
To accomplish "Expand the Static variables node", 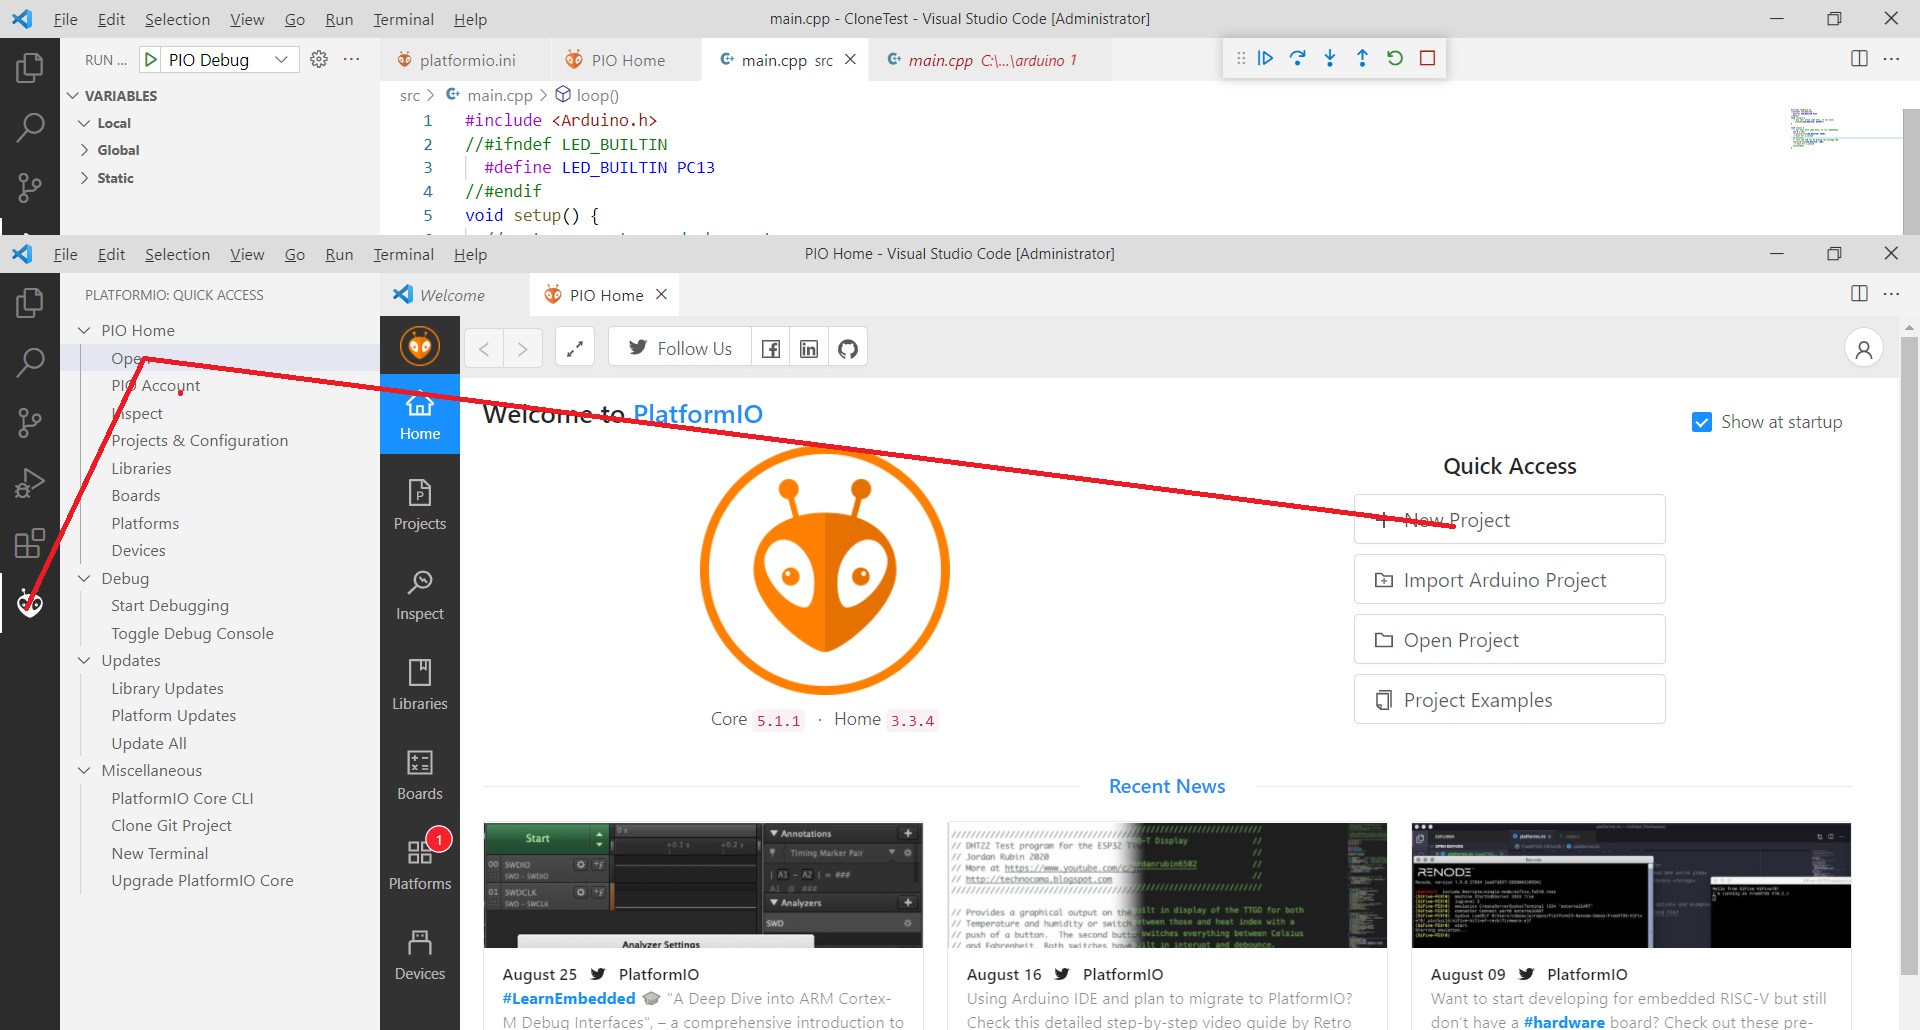I will [84, 178].
